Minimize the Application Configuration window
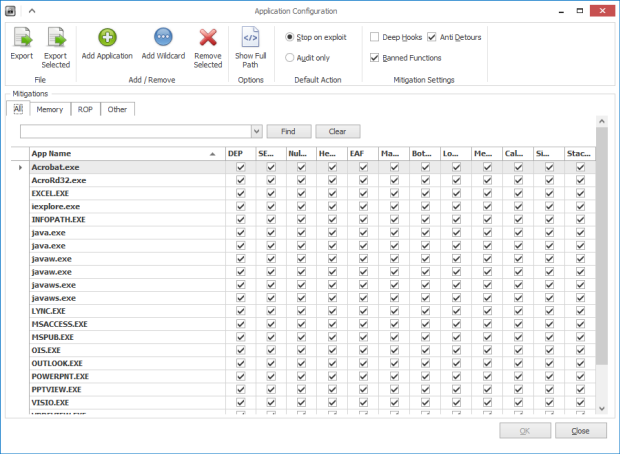 [x=561, y=11]
